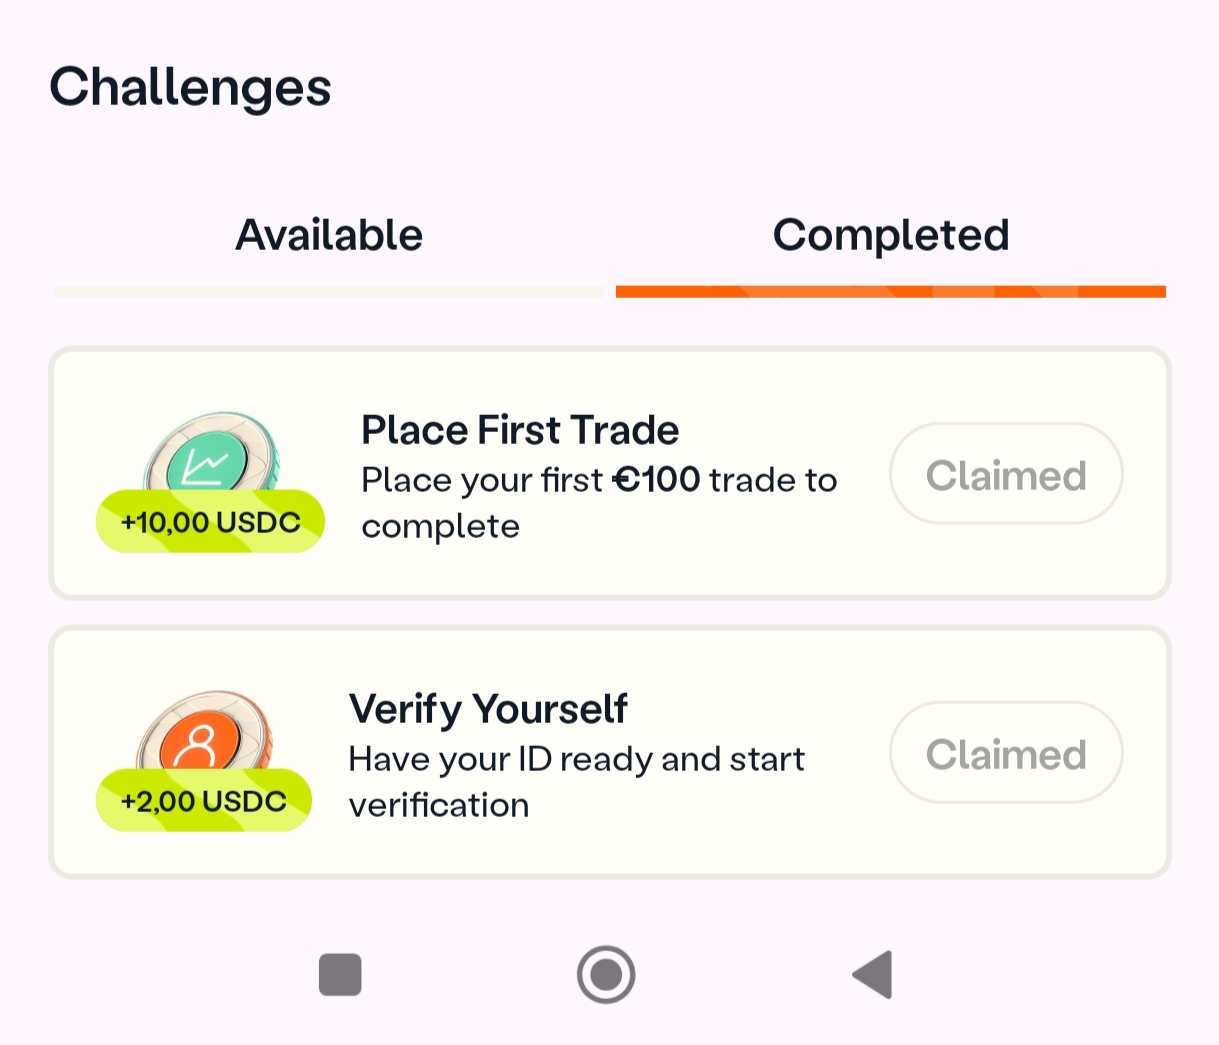Tap the Place First Trade title
This screenshot has height=1045, width=1219.
tap(520, 430)
